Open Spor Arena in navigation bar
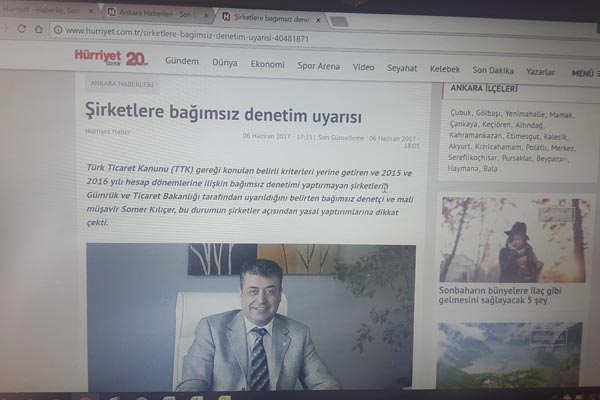Image resolution: width=600 pixels, height=400 pixels. (318, 66)
